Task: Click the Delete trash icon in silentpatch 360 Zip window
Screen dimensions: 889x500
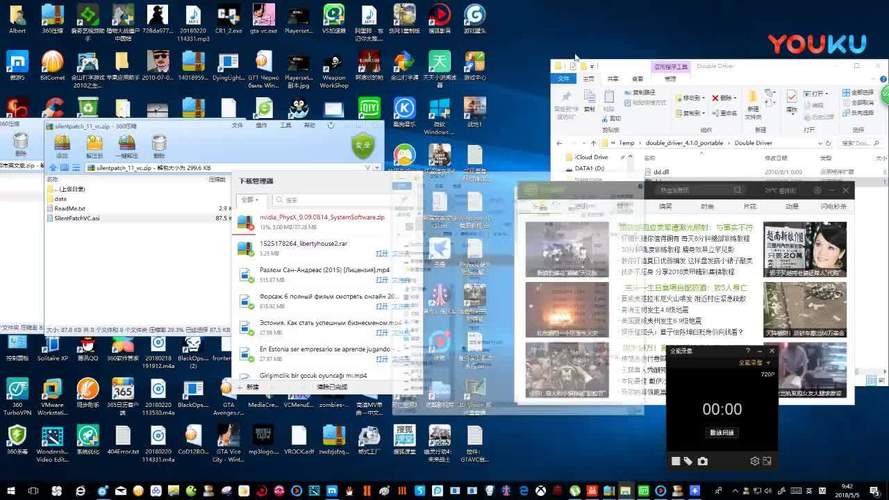Action: [x=159, y=147]
